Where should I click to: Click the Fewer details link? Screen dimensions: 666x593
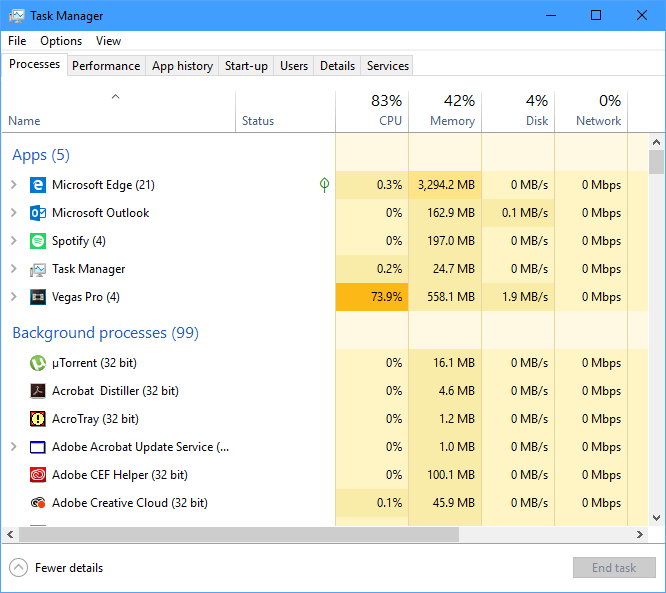[69, 568]
